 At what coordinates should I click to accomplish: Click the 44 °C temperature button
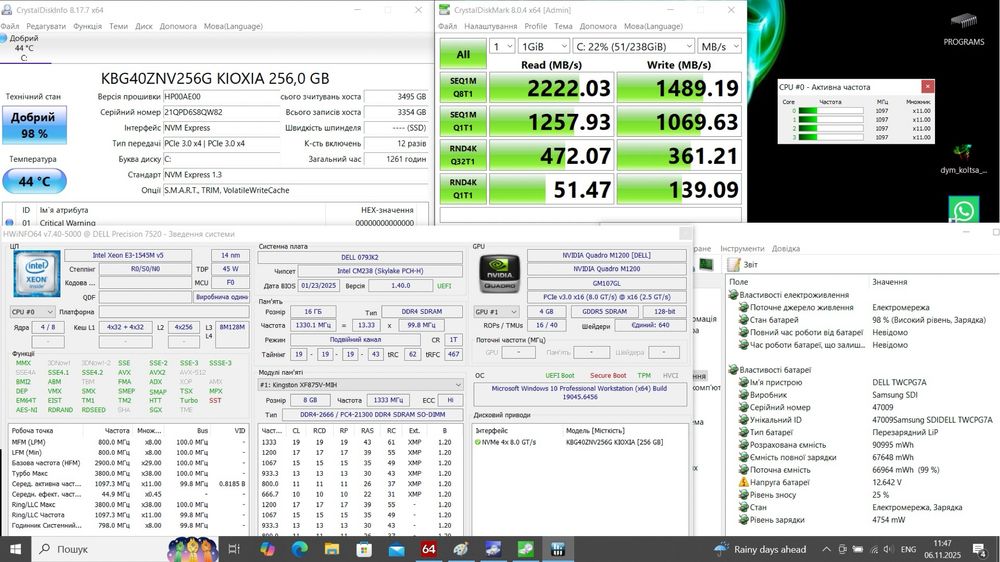click(x=34, y=181)
